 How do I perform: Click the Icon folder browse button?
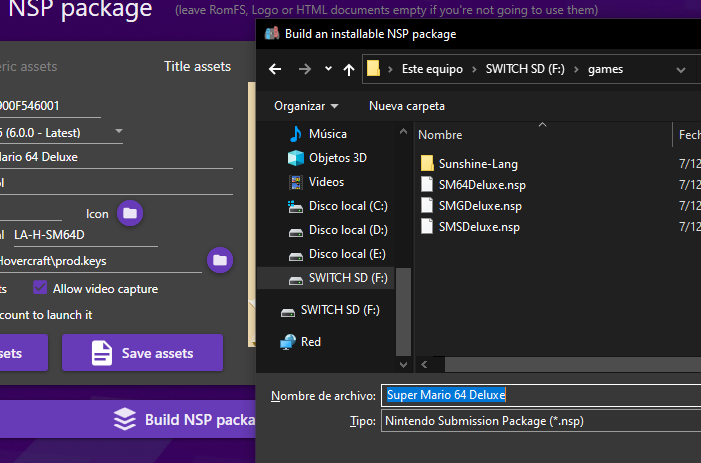[x=130, y=213]
